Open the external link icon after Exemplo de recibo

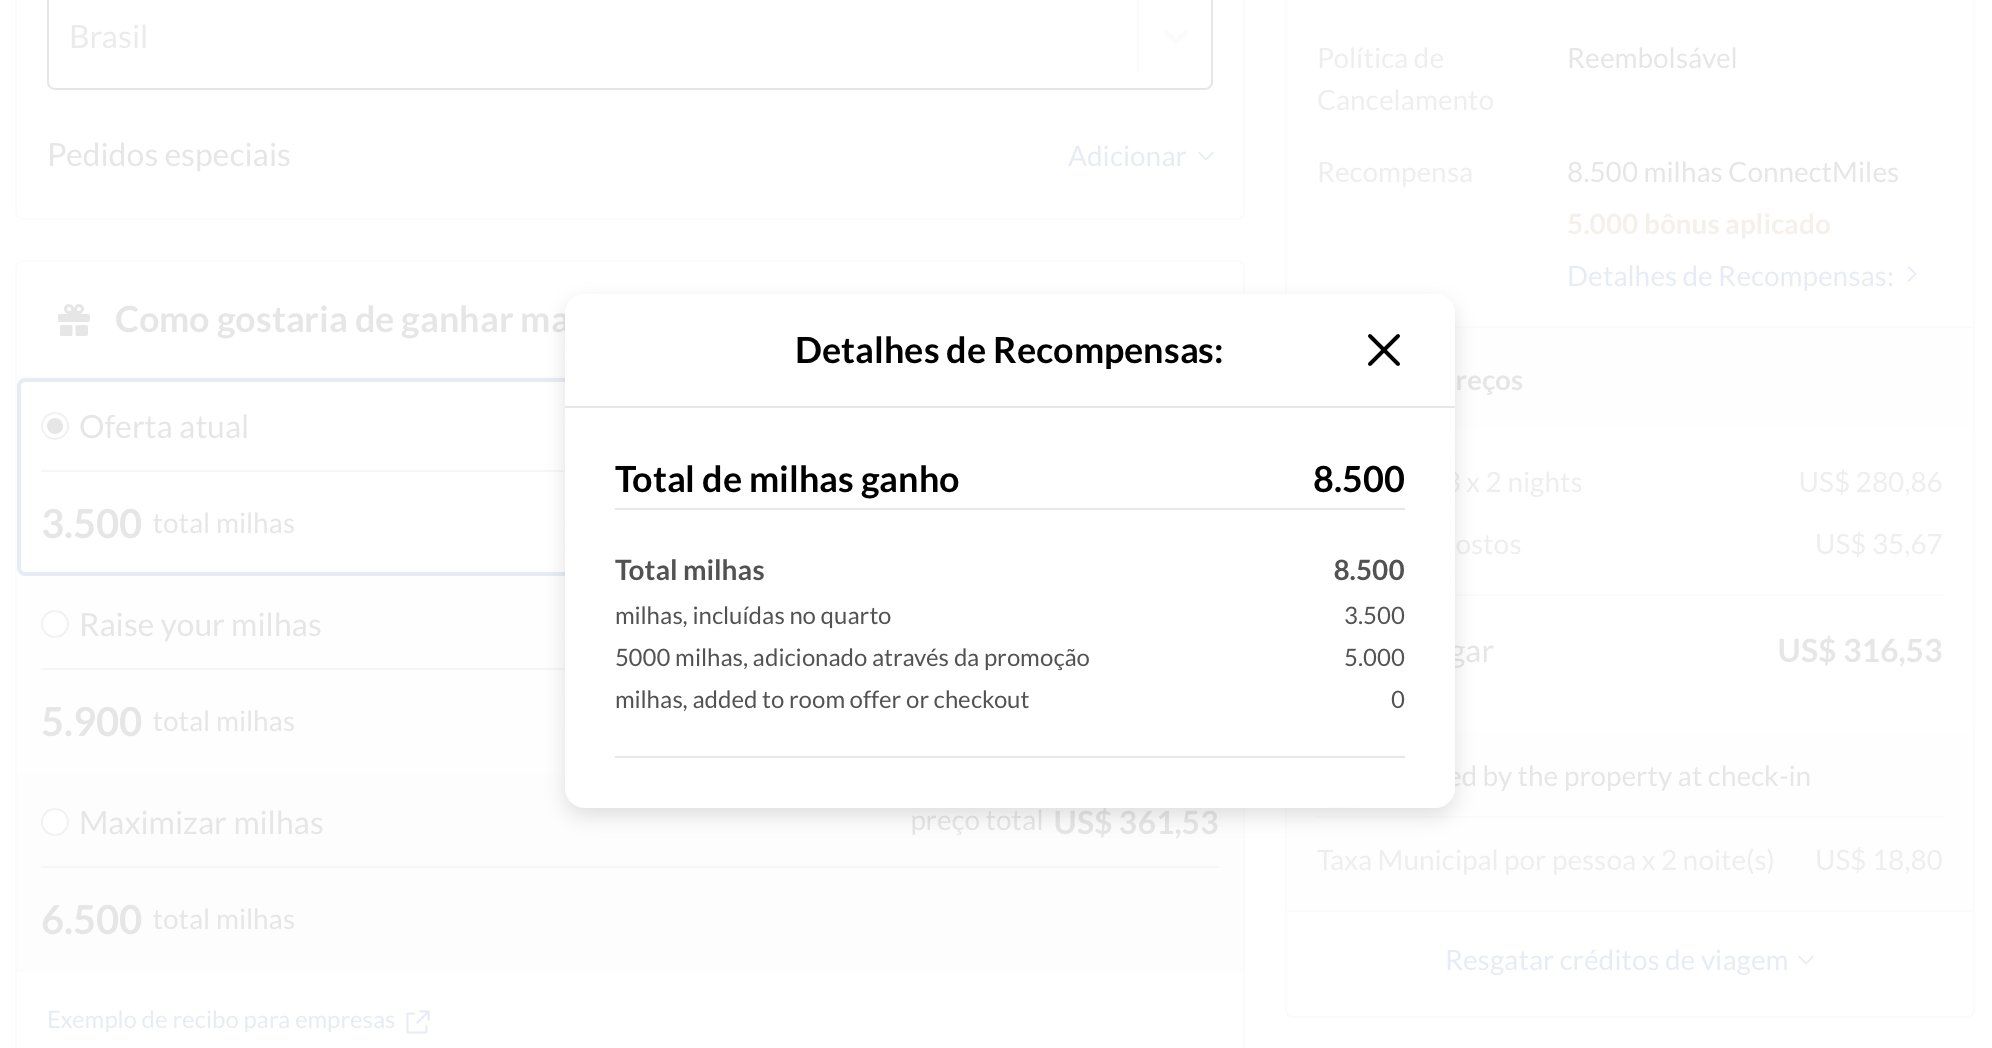(x=418, y=1021)
